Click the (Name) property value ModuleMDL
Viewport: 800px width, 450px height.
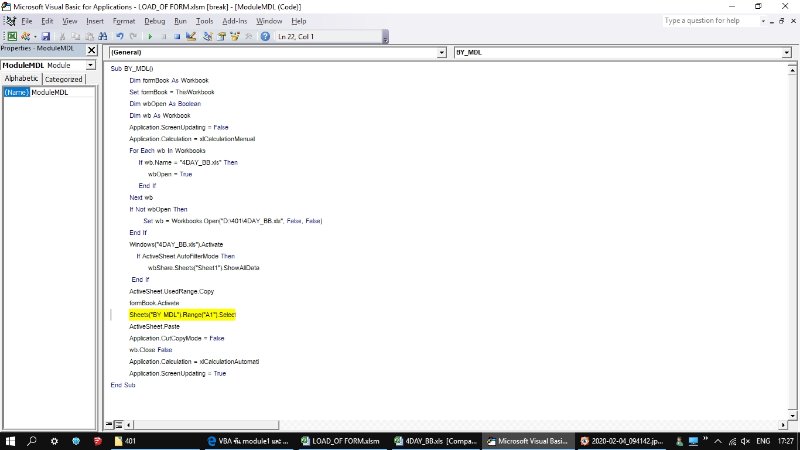60,92
